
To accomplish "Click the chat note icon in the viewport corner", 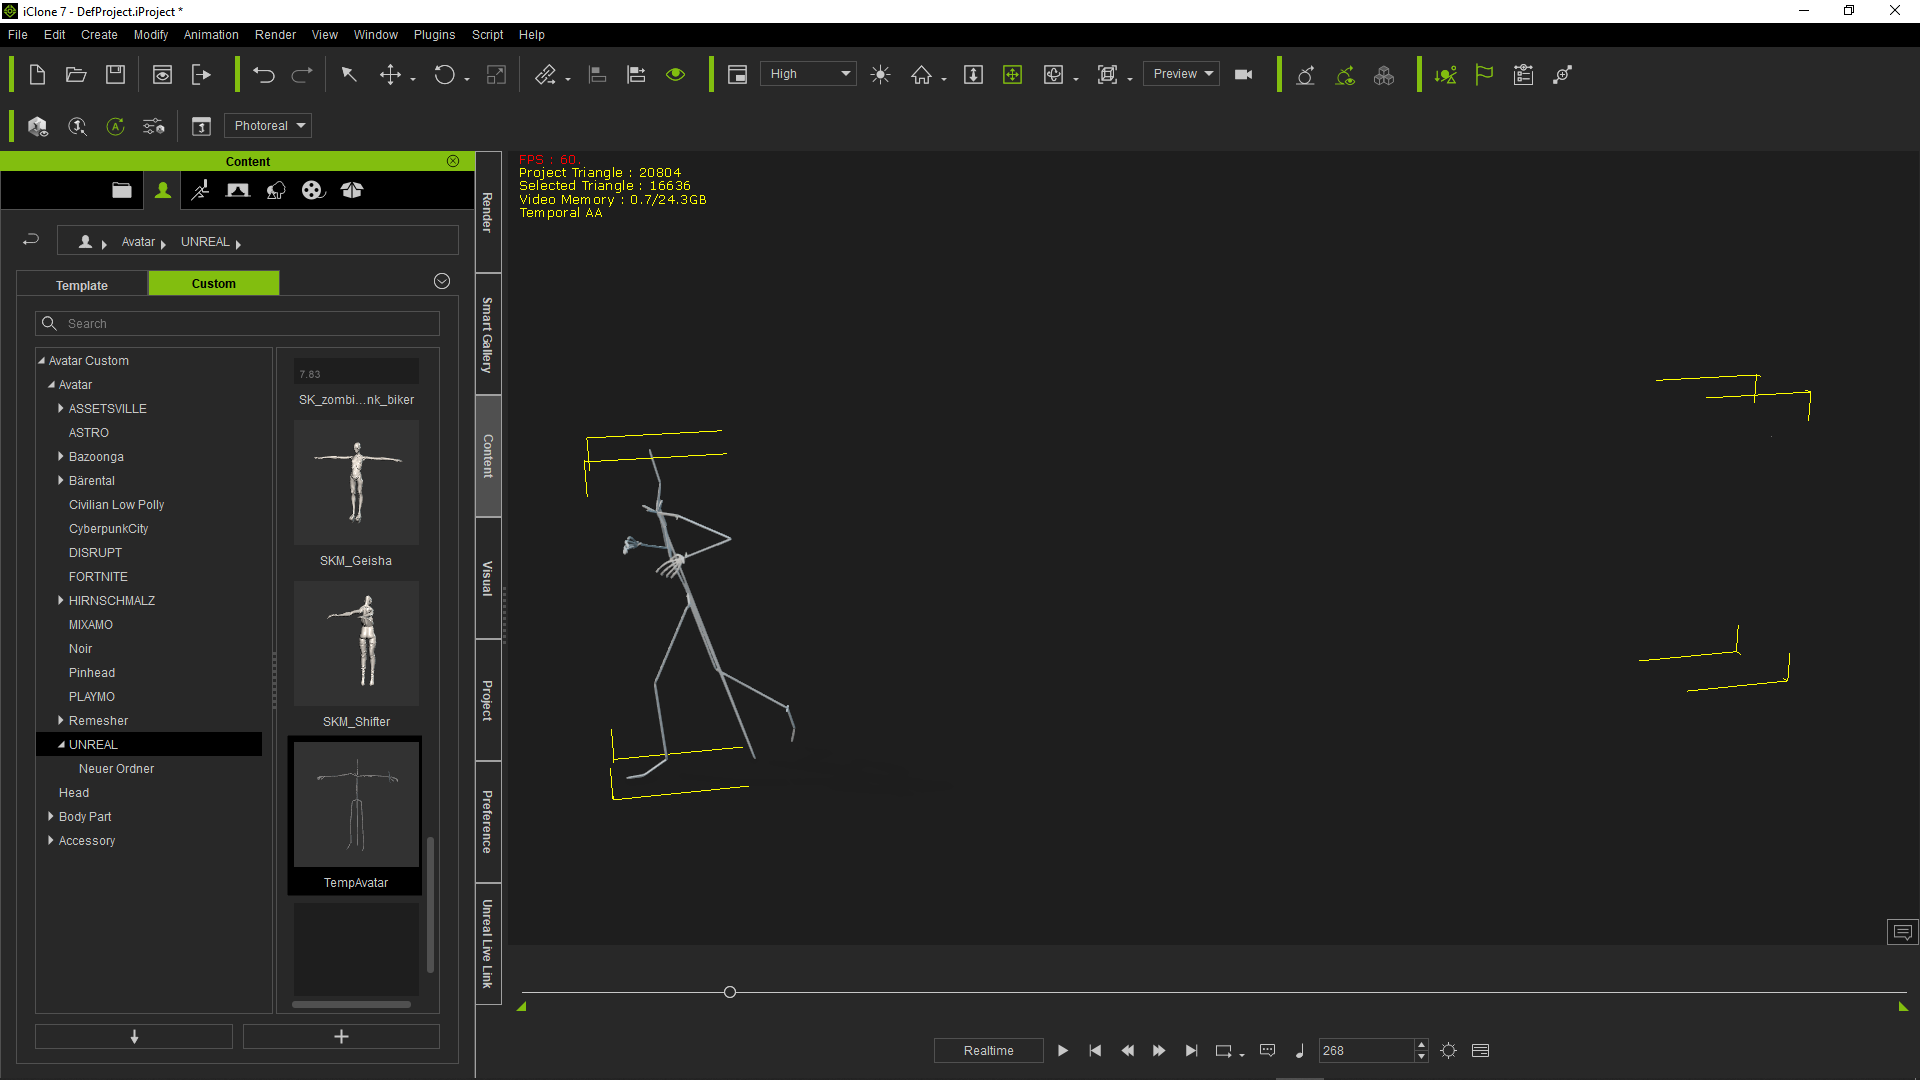I will [1903, 932].
